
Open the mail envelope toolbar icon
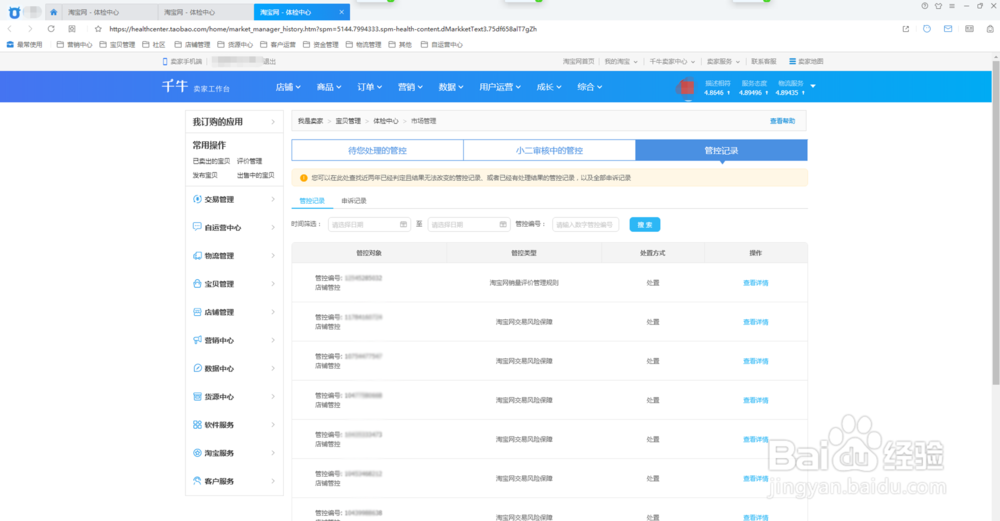(948, 29)
